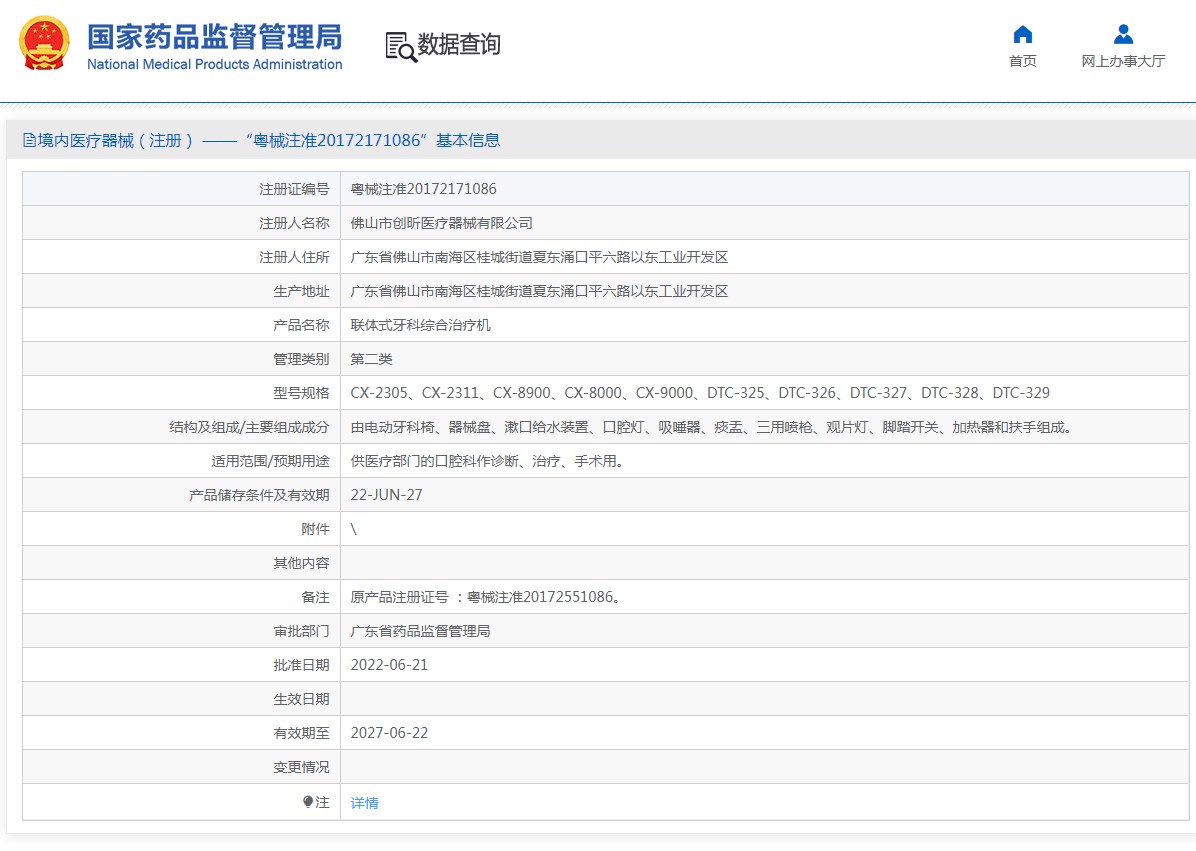Click the lightbulb icon beside 注
The height and width of the screenshot is (851, 1196).
(307, 802)
